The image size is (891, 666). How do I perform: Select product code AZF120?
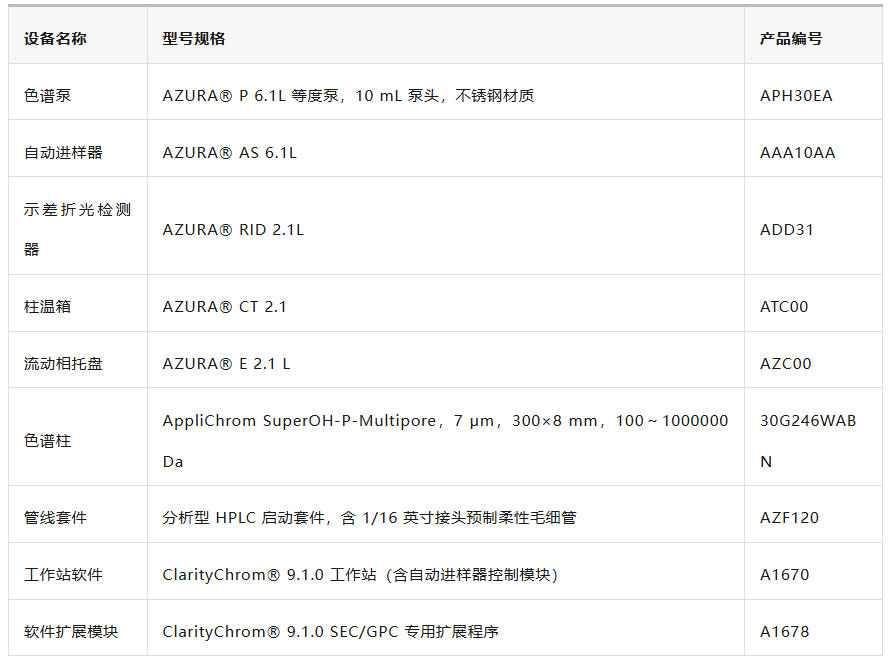coord(813,514)
